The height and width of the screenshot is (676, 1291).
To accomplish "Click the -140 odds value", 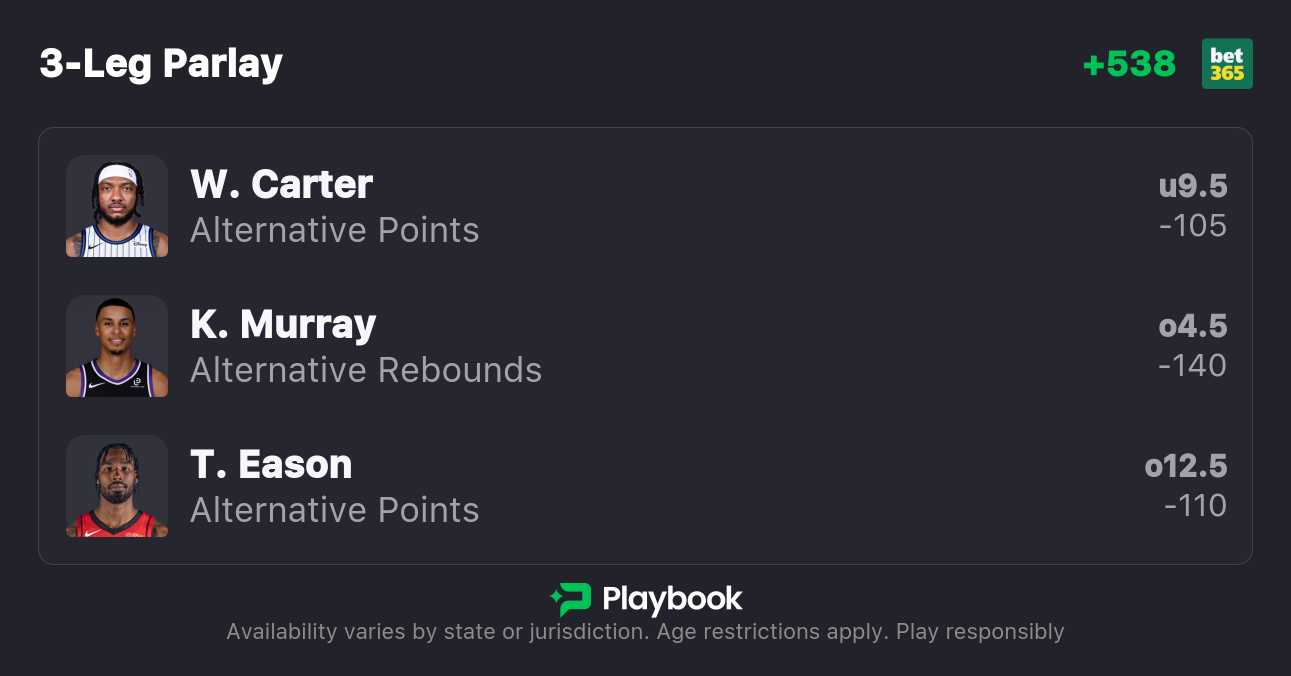I will [1192, 366].
